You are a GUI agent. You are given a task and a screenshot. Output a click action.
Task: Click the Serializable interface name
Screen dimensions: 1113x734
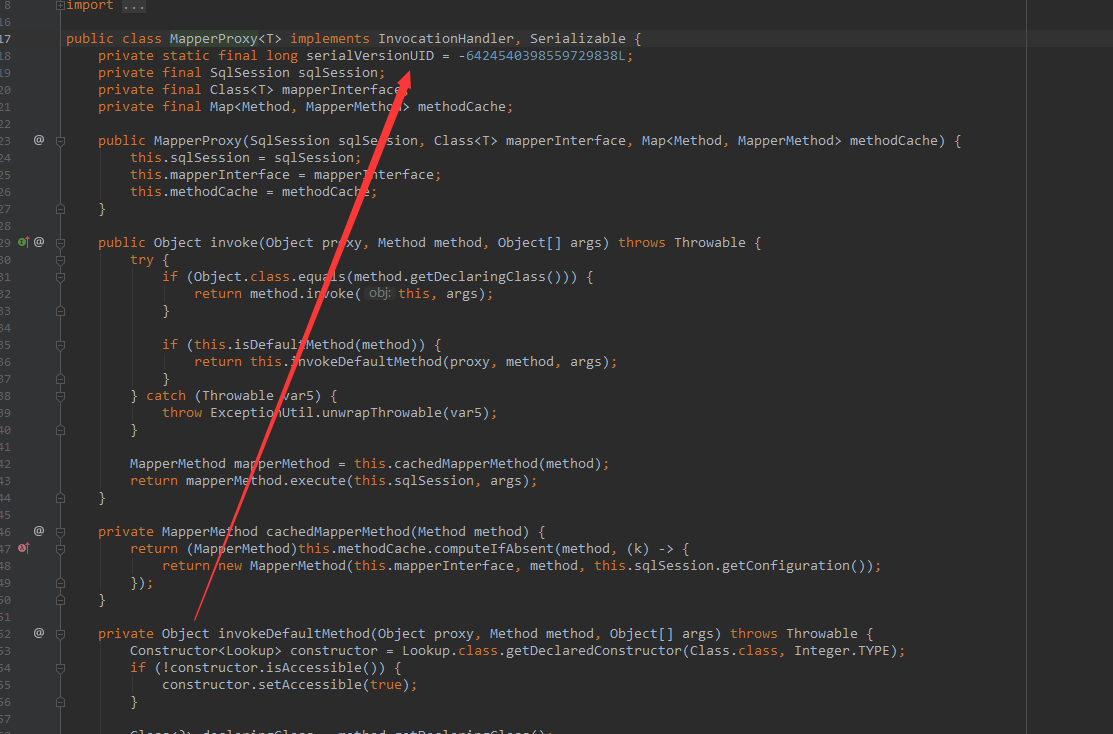click(x=578, y=38)
